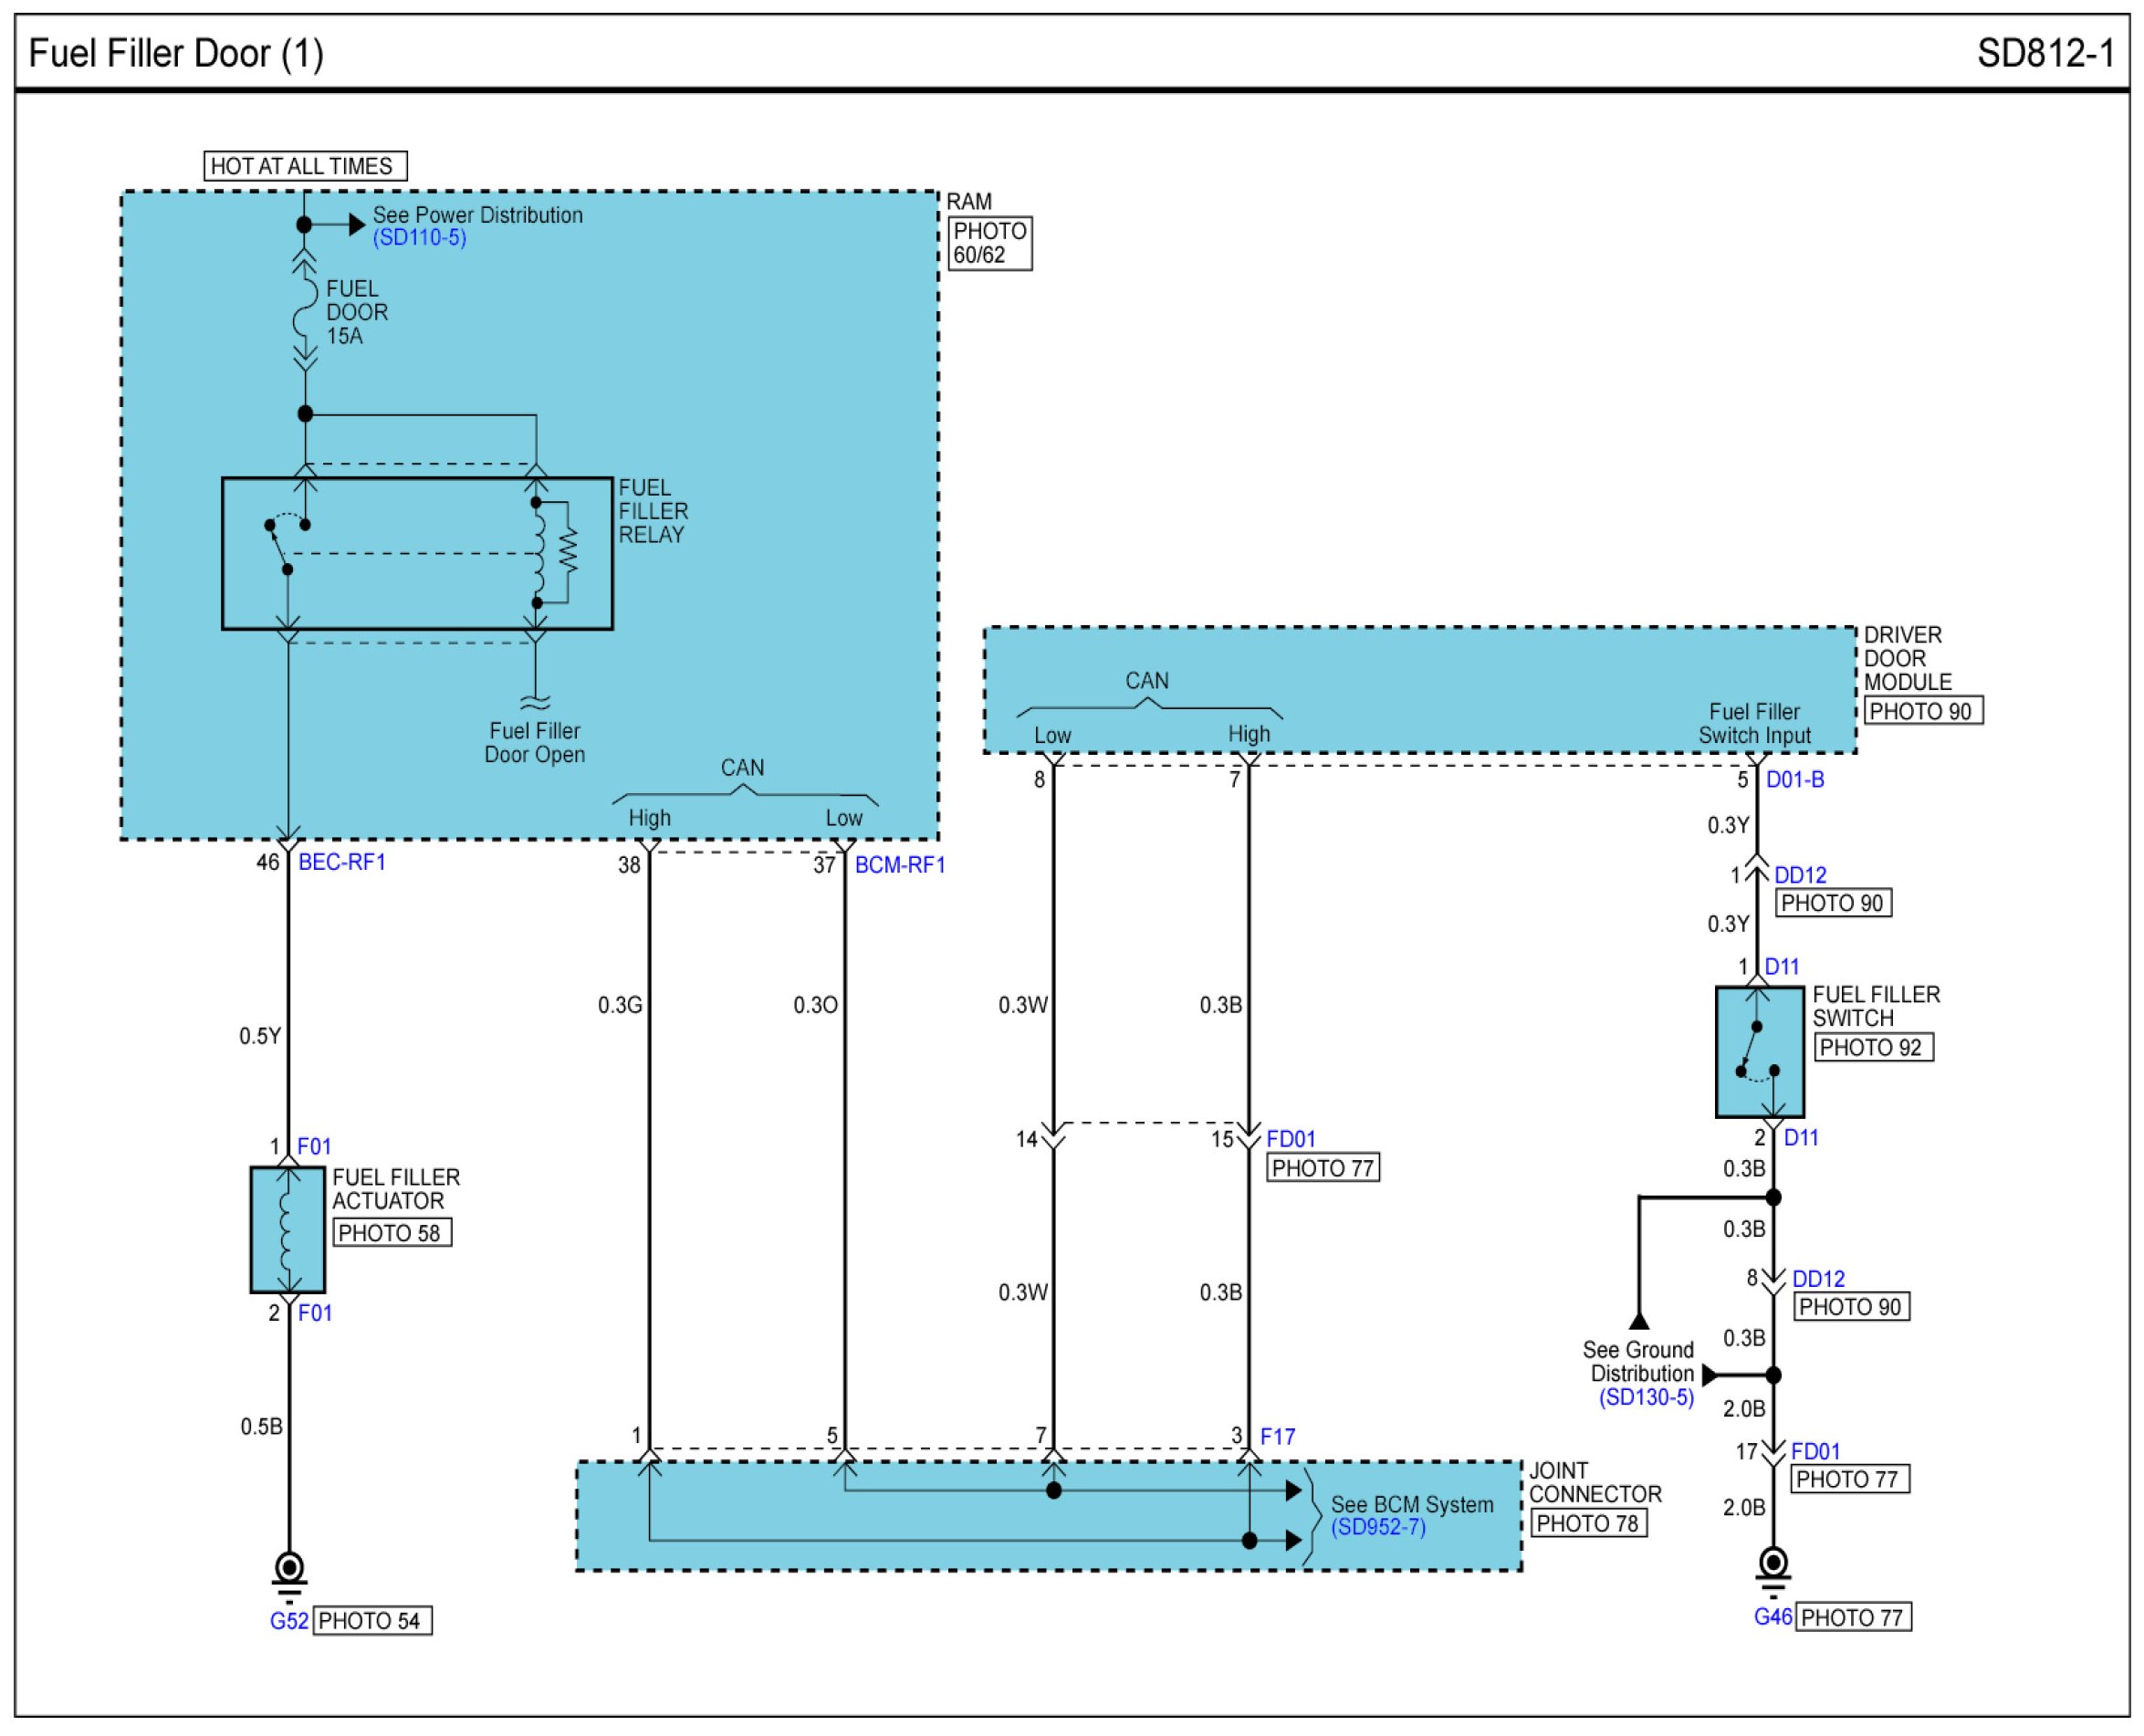Click the F01 label at actuator pin 1
2144x1736 pixels.
point(314,1147)
